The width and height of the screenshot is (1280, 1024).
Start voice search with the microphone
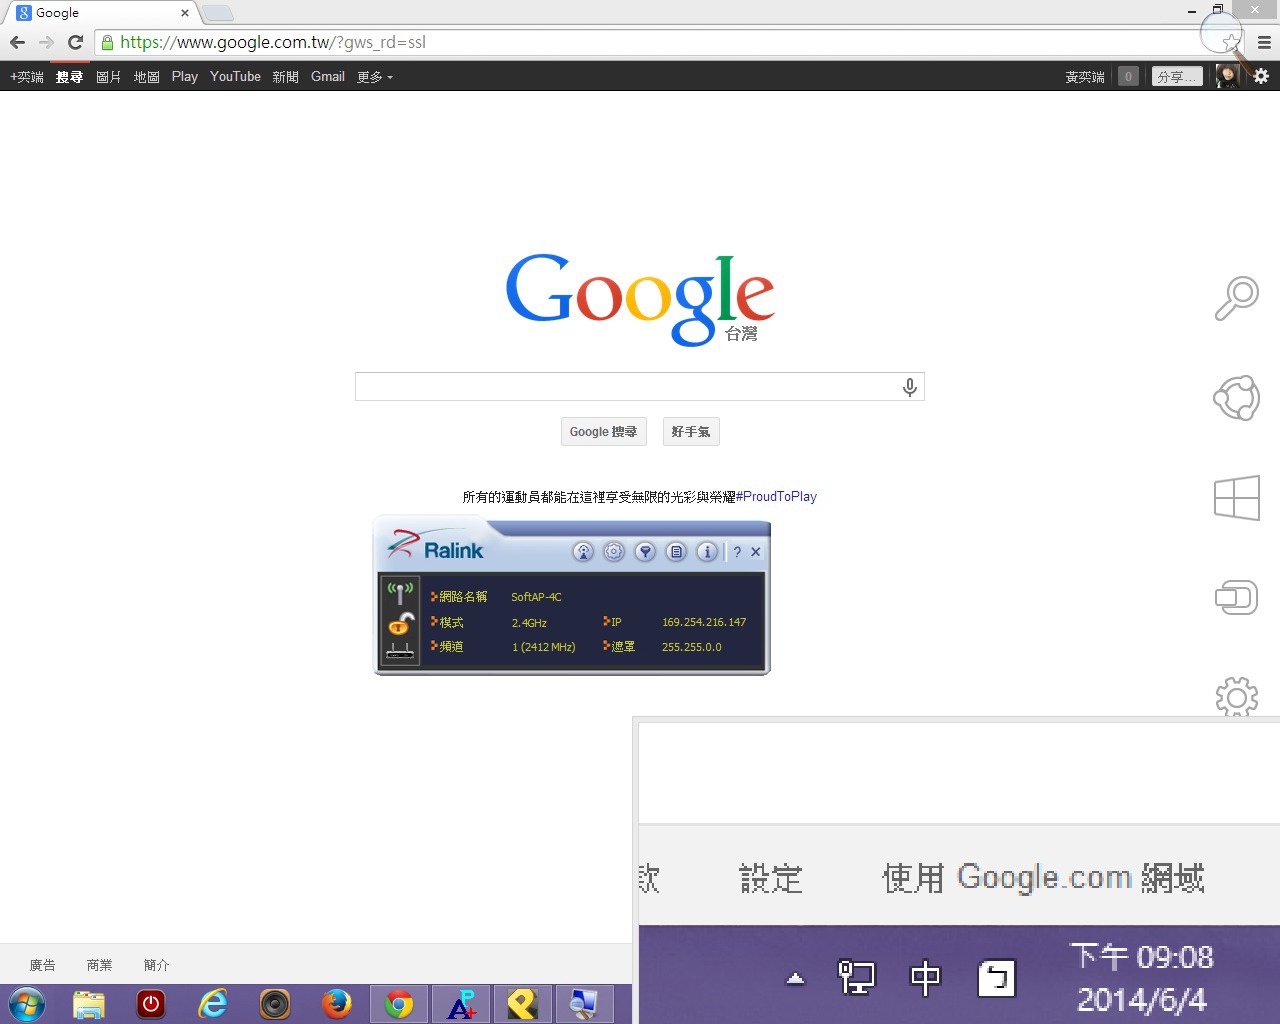point(910,387)
